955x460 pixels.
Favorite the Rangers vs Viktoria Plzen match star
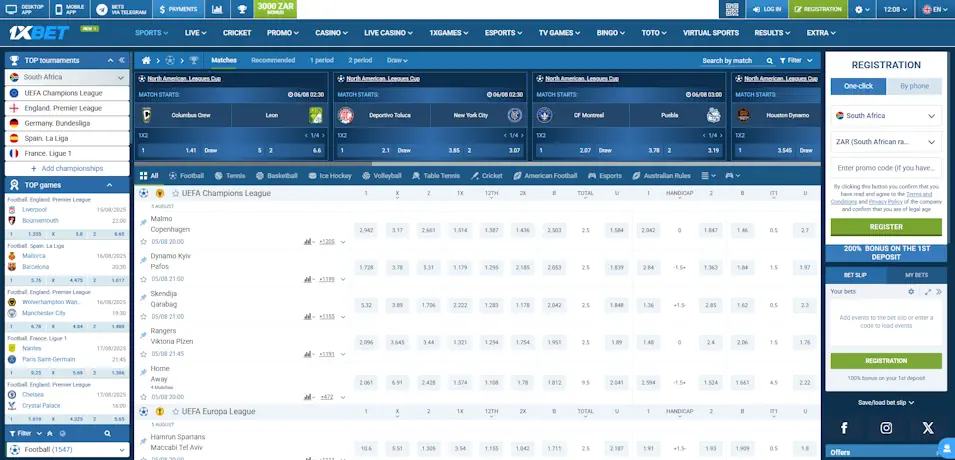pos(144,354)
